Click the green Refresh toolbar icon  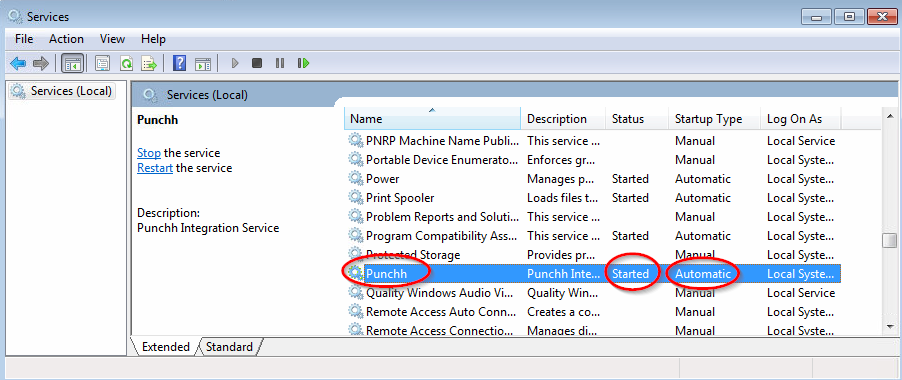point(126,63)
